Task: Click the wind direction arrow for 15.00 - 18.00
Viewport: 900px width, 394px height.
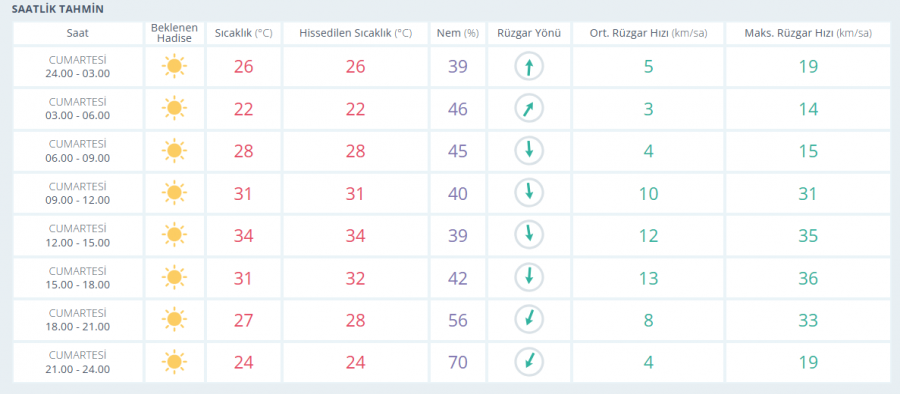Action: (x=529, y=278)
